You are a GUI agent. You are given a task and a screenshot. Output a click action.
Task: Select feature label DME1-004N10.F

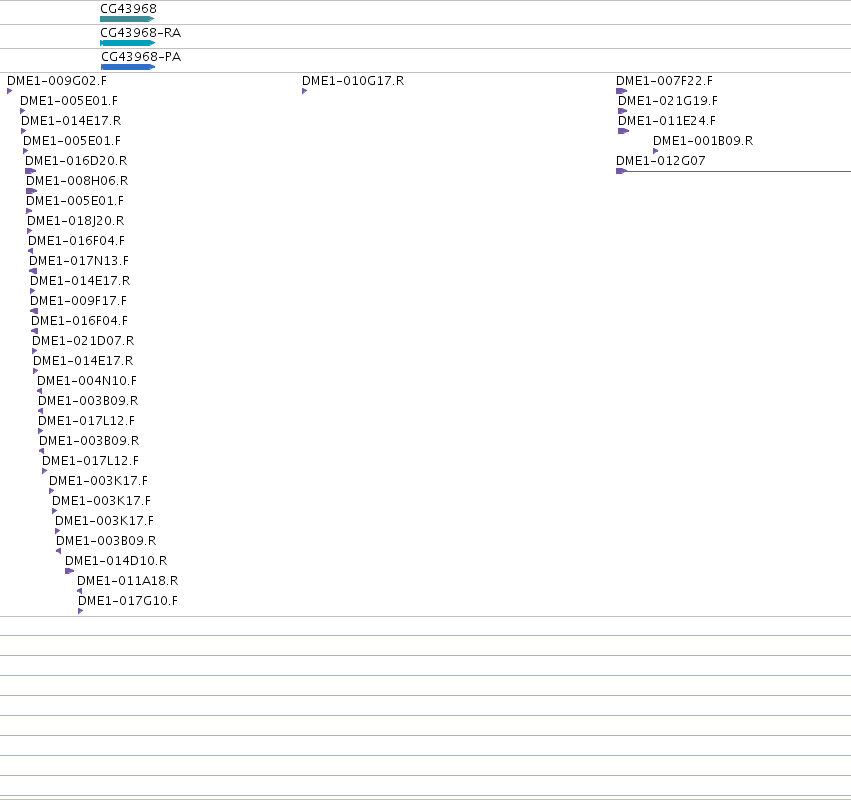click(87, 380)
